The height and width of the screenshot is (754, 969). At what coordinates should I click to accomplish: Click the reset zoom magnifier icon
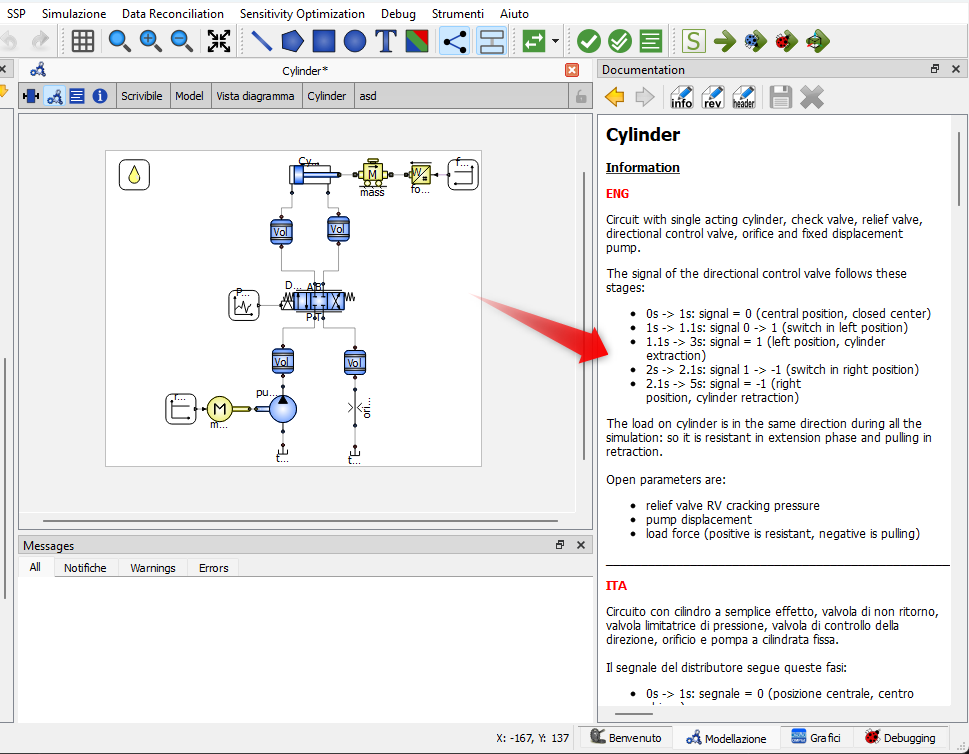click(x=119, y=41)
